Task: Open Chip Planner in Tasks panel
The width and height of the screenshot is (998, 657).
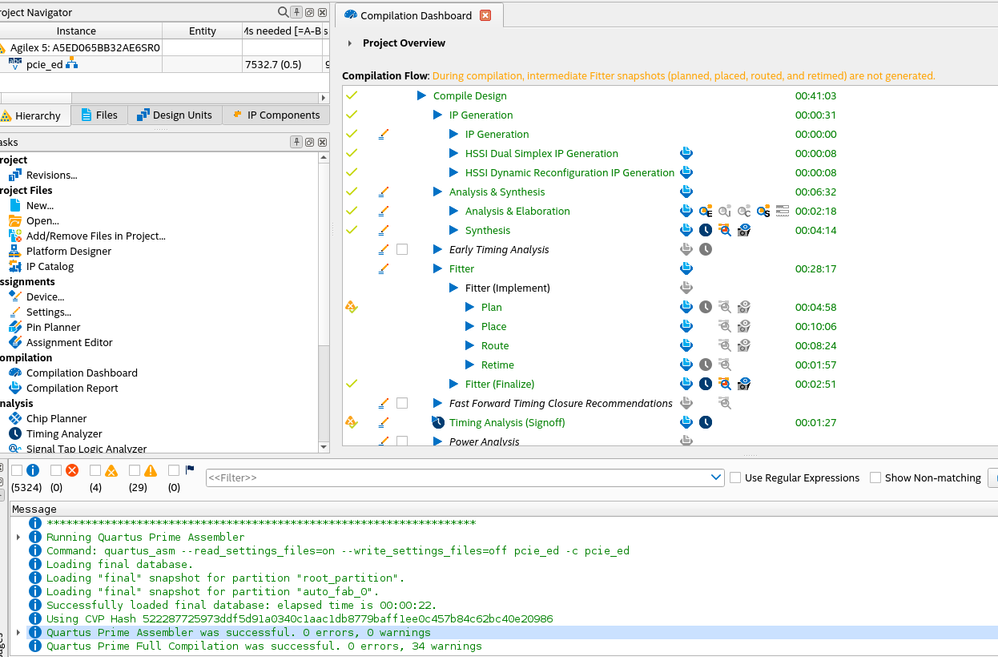Action: click(x=56, y=418)
